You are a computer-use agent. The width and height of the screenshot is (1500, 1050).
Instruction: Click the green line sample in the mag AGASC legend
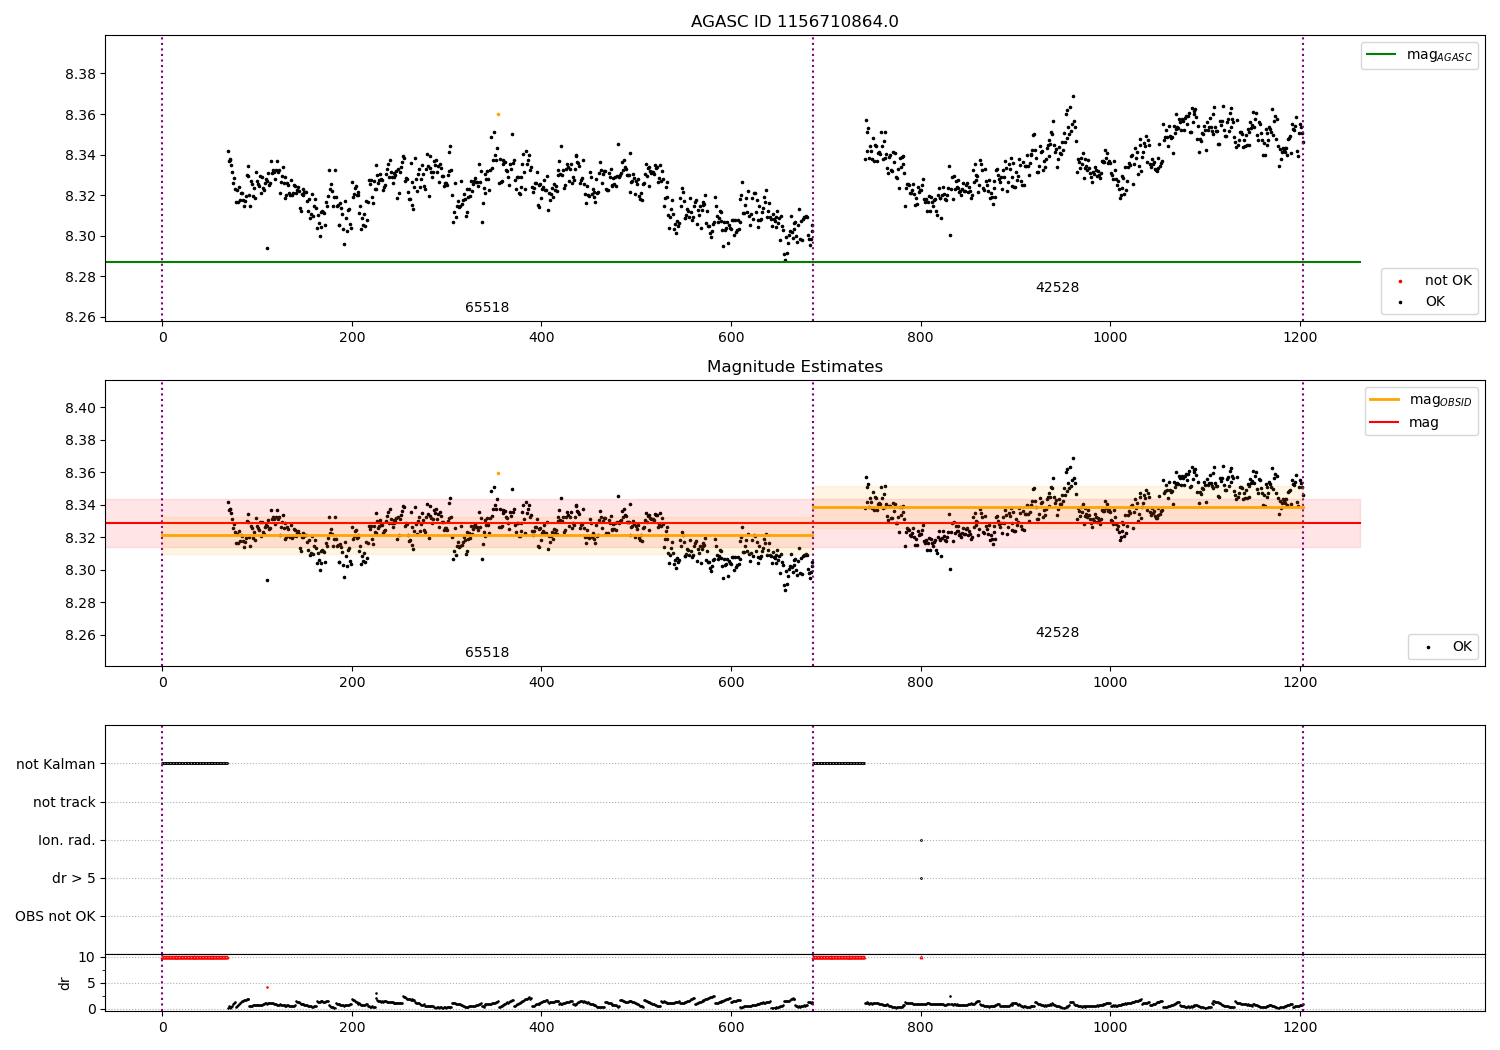[1382, 55]
